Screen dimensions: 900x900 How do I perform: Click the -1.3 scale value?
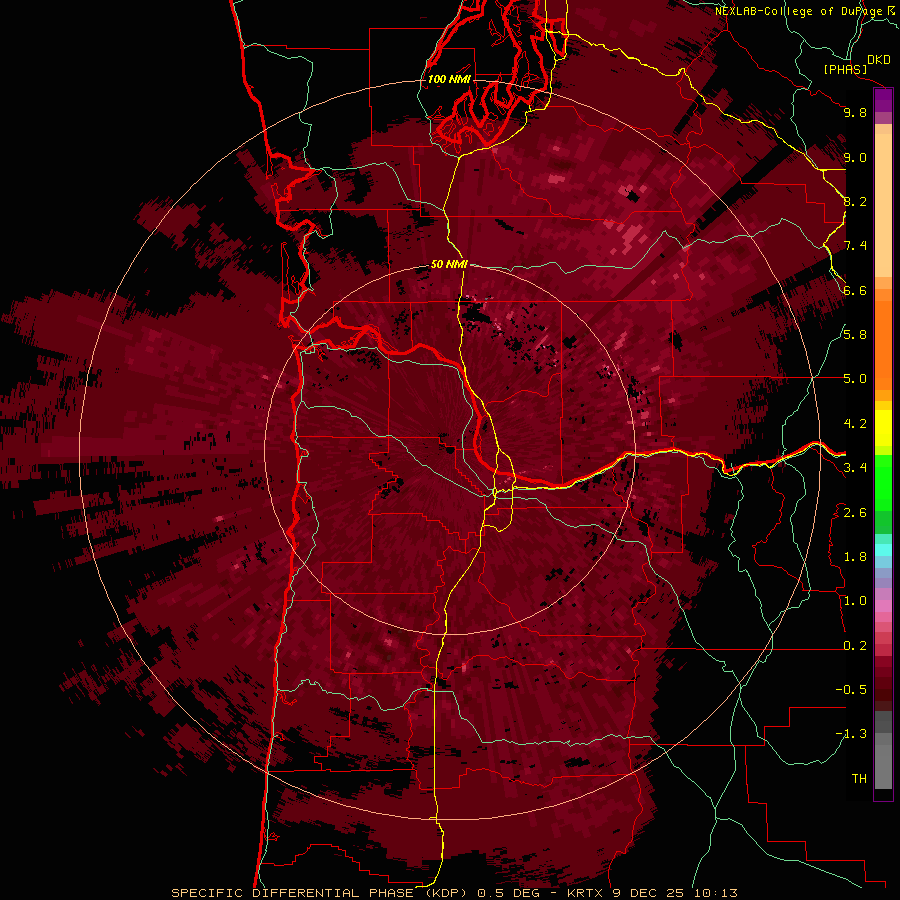851,734
